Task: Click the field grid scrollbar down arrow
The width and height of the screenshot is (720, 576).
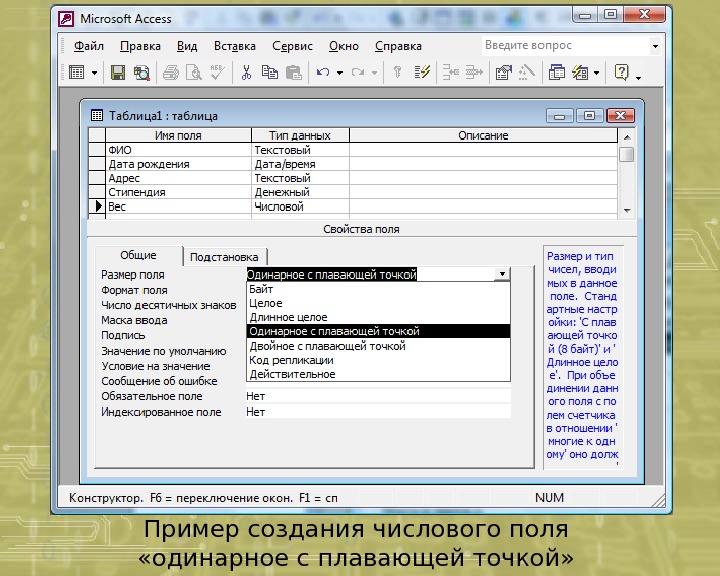Action: 627,210
